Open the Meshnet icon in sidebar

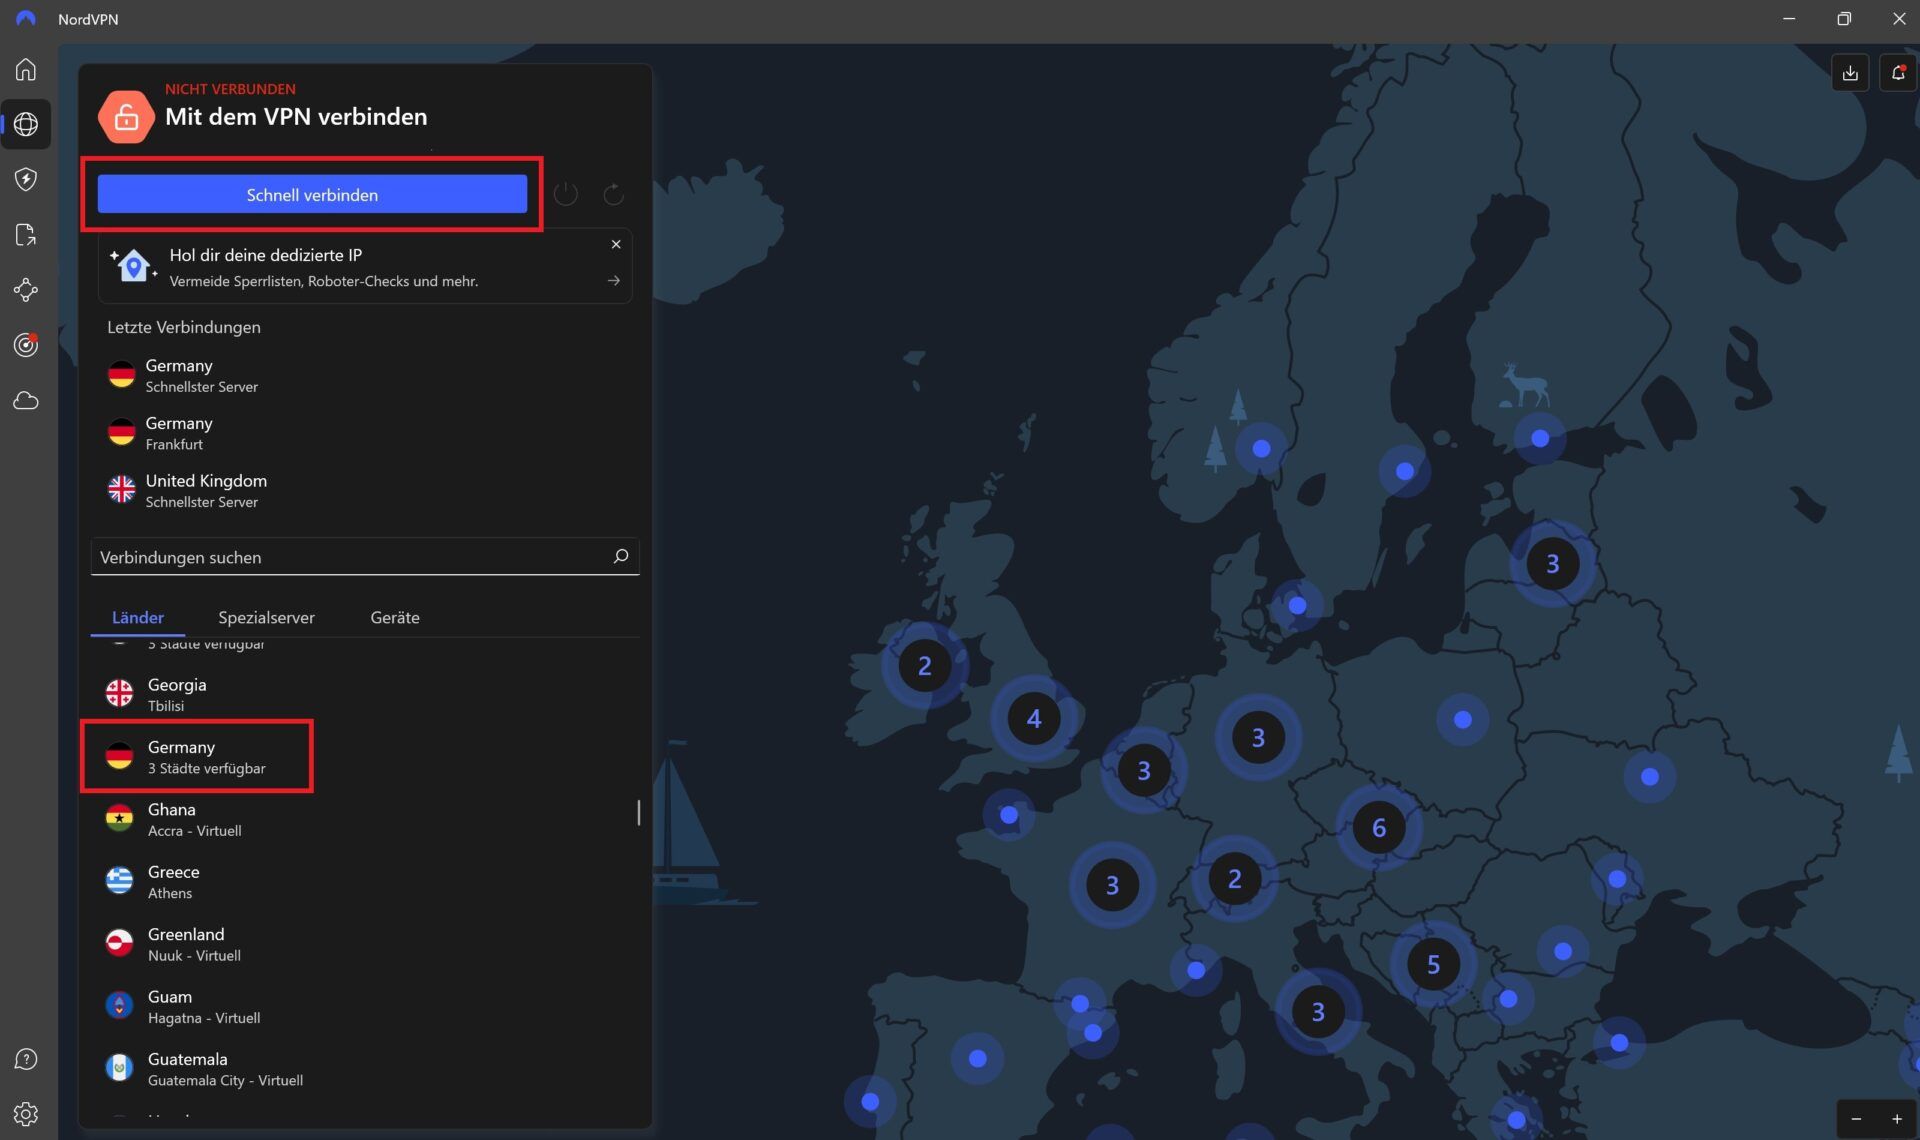click(26, 290)
